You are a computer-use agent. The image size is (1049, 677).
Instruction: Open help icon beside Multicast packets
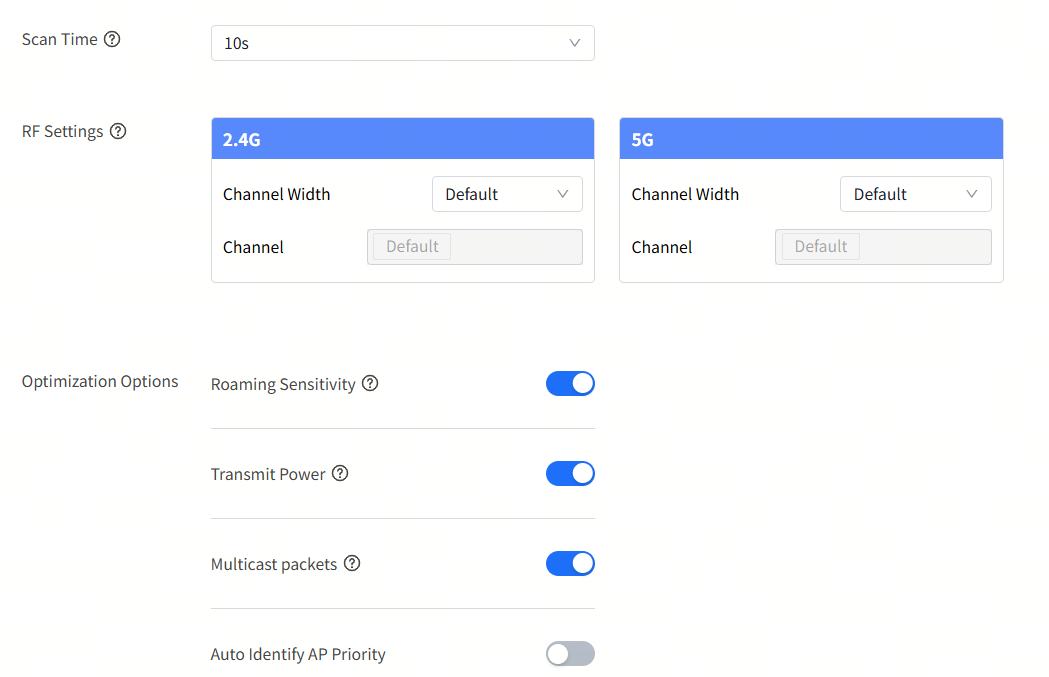coord(352,564)
